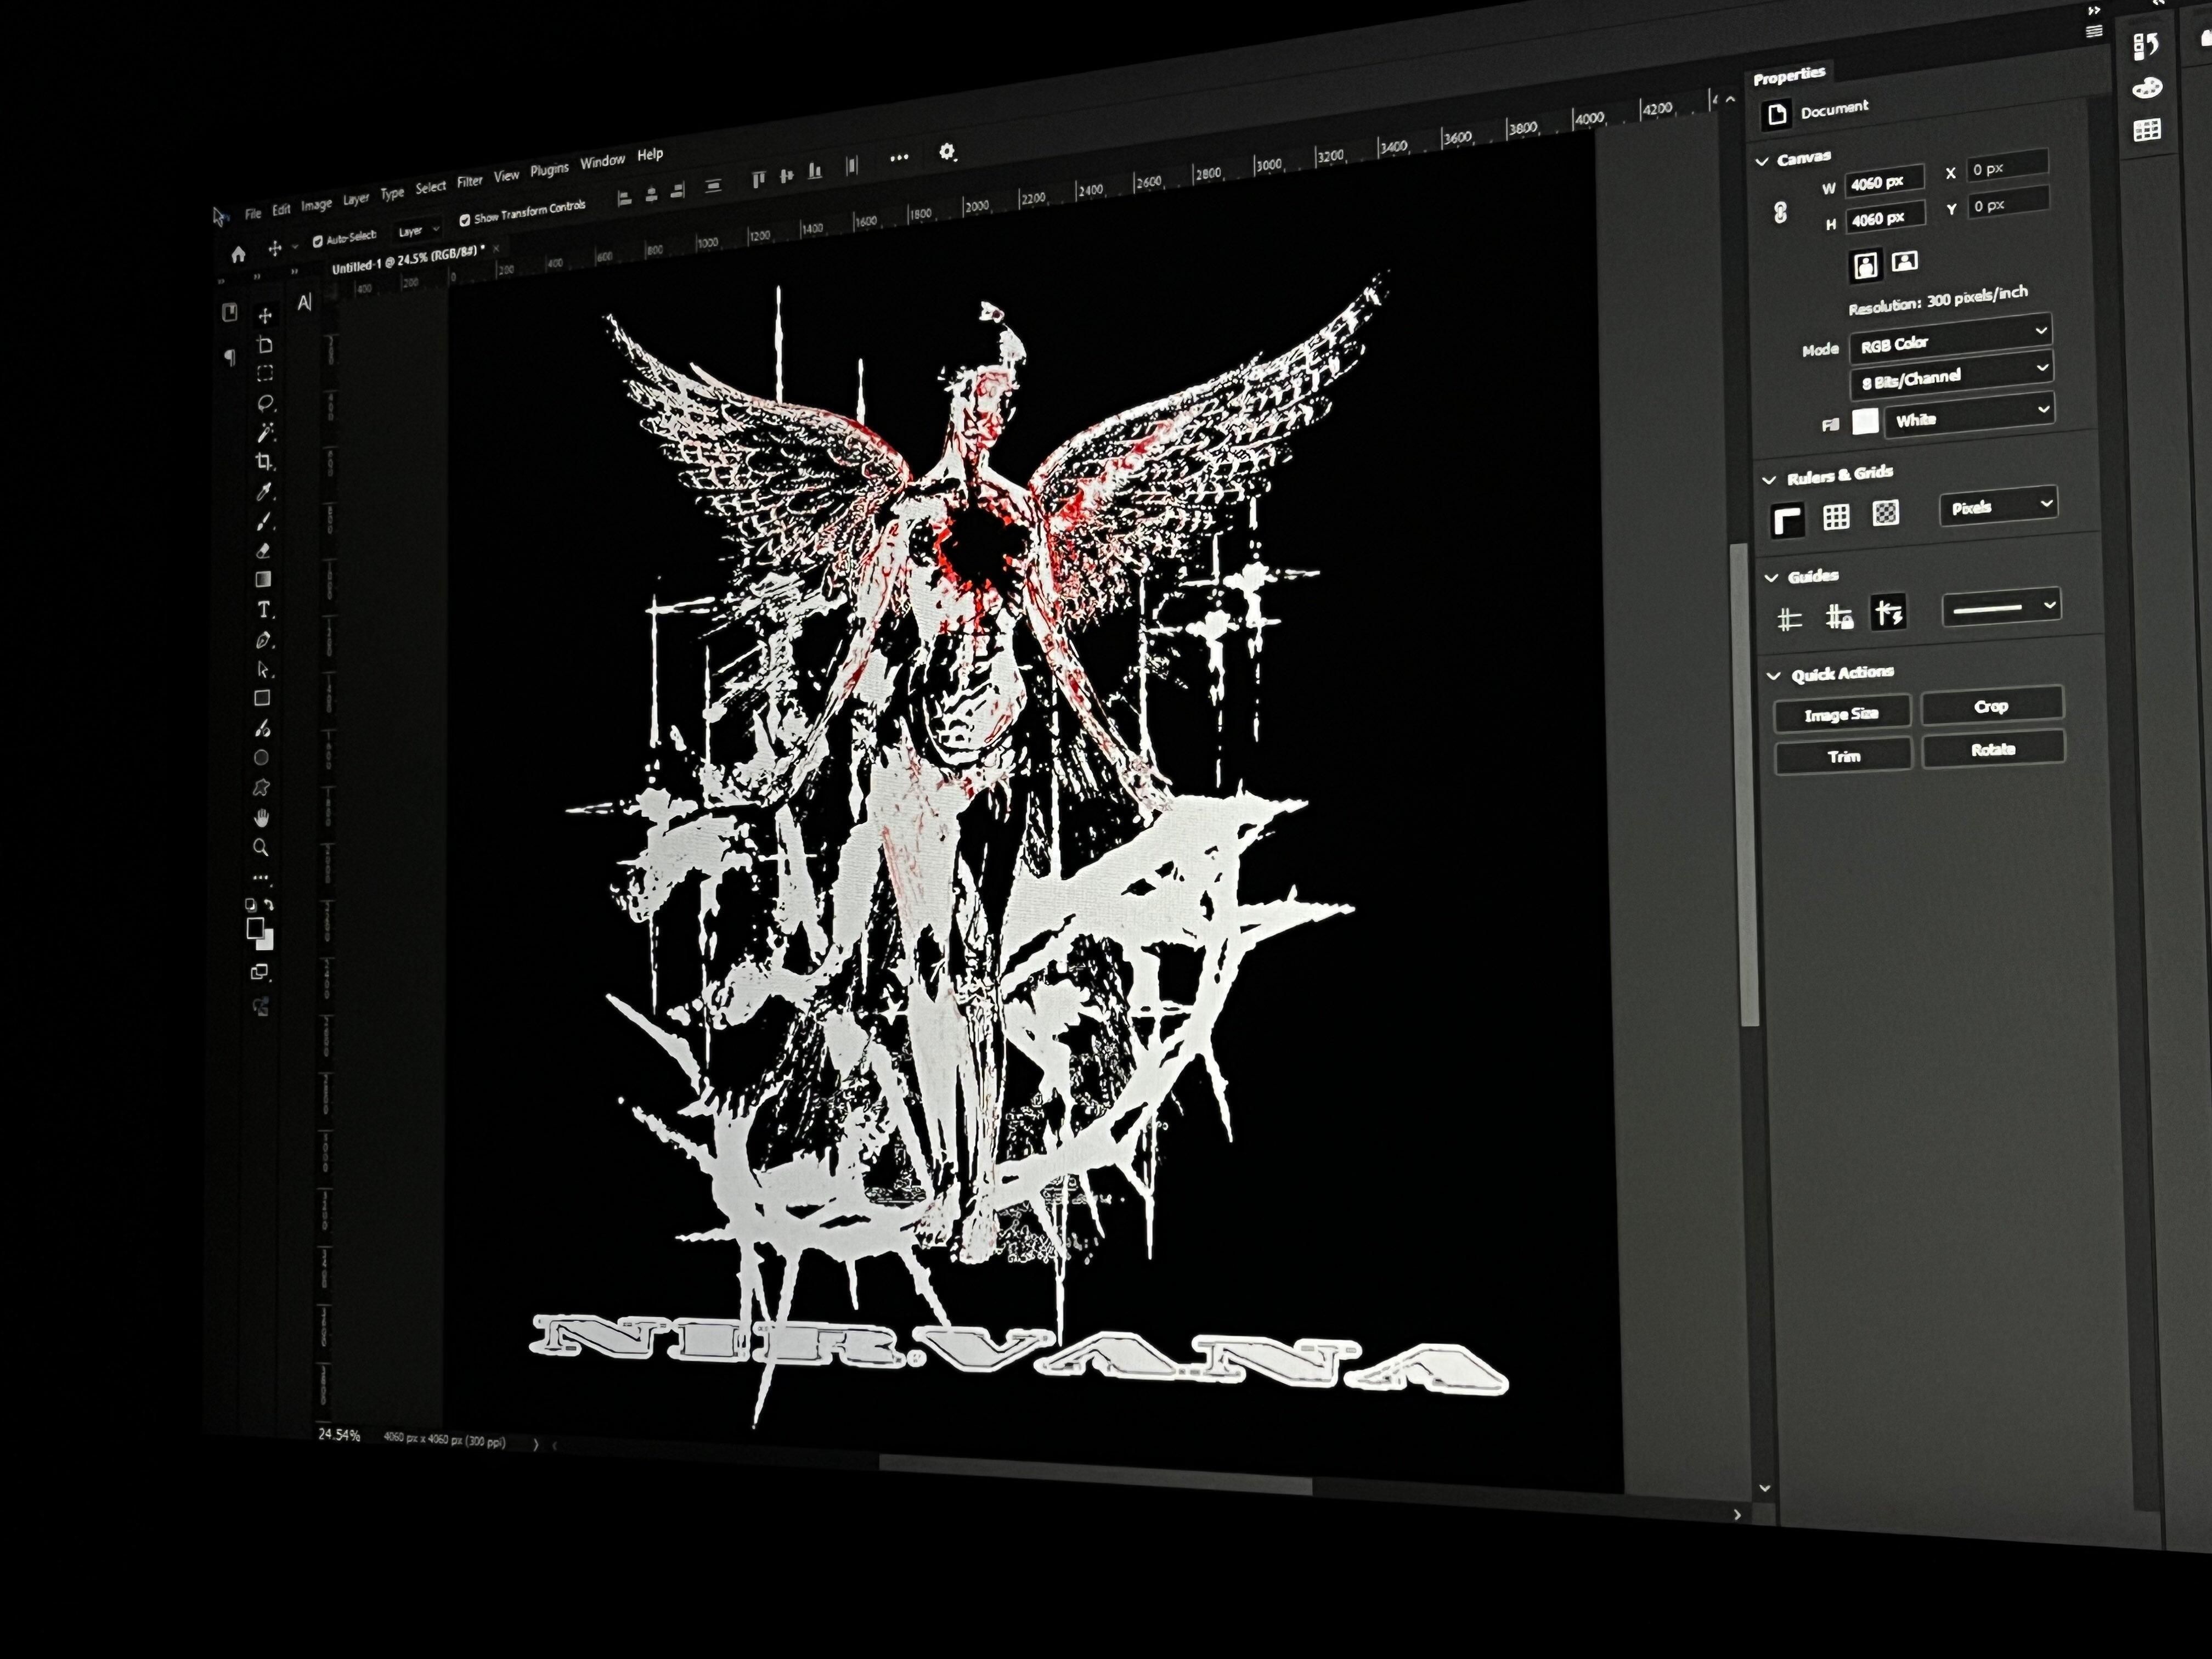Screen dimensions: 2212x1659
Task: Reset to default foreground and background colors
Action: pyautogui.click(x=250, y=904)
